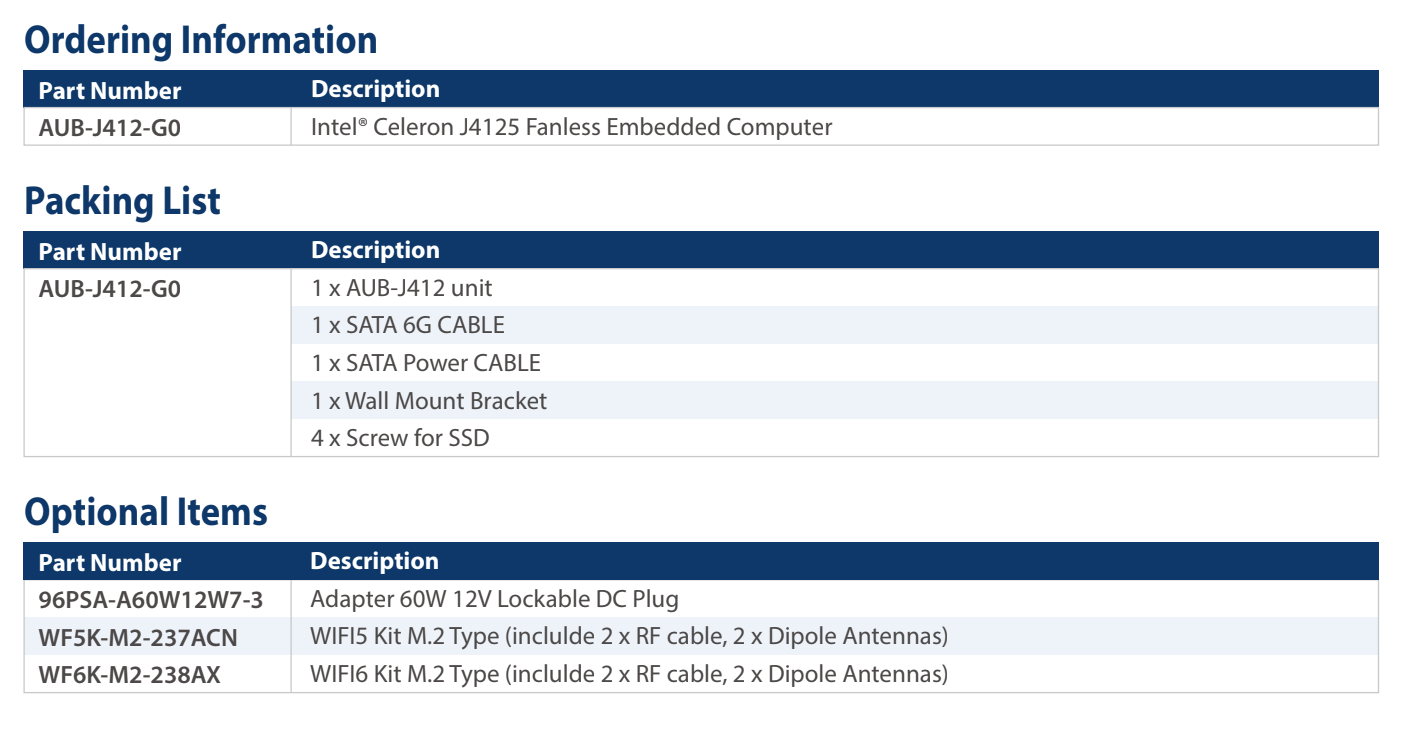Click Description header in Ordering Information table
This screenshot has width=1406, height=746.
click(x=375, y=89)
